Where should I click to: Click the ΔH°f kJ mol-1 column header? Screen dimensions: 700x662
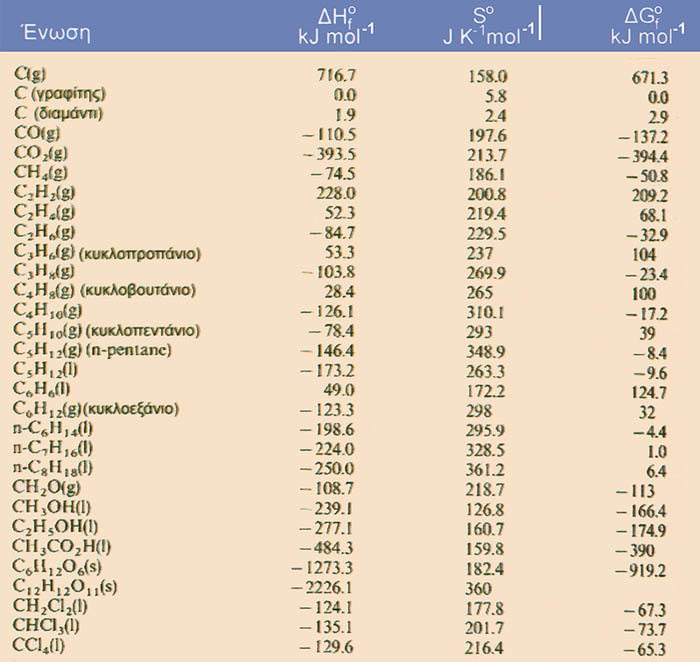coord(336,27)
